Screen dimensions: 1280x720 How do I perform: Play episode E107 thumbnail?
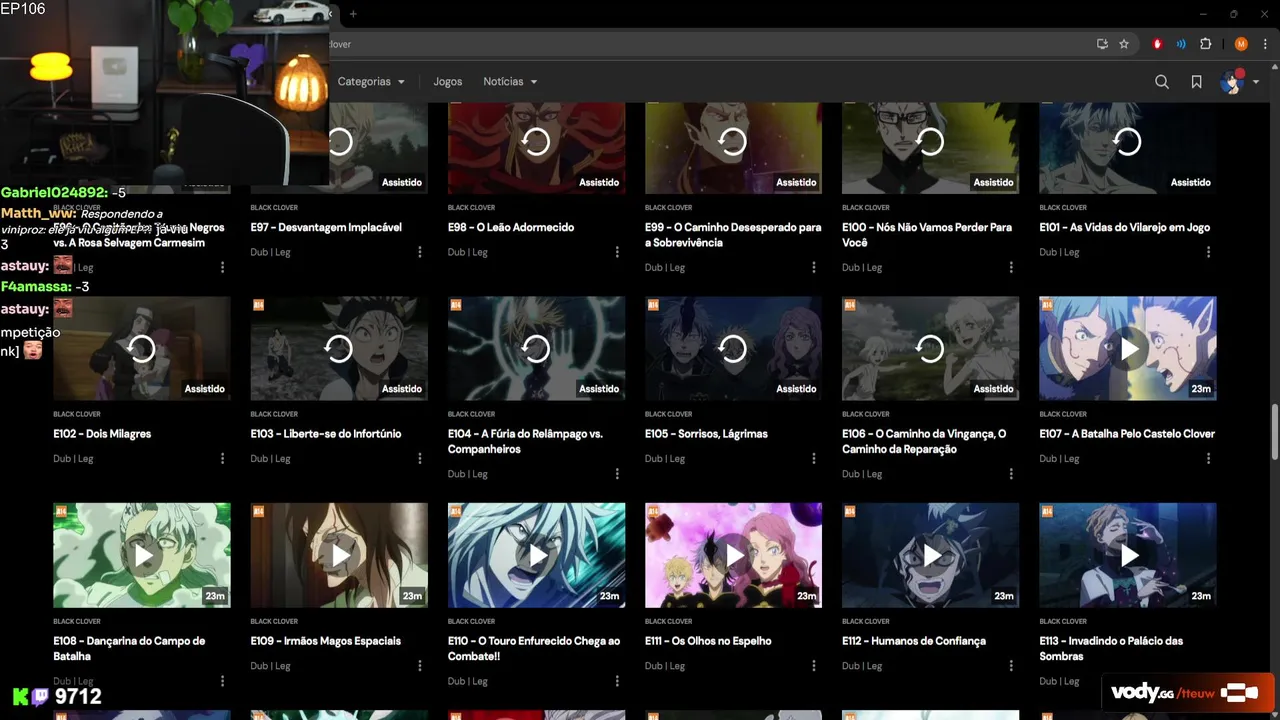point(1127,348)
